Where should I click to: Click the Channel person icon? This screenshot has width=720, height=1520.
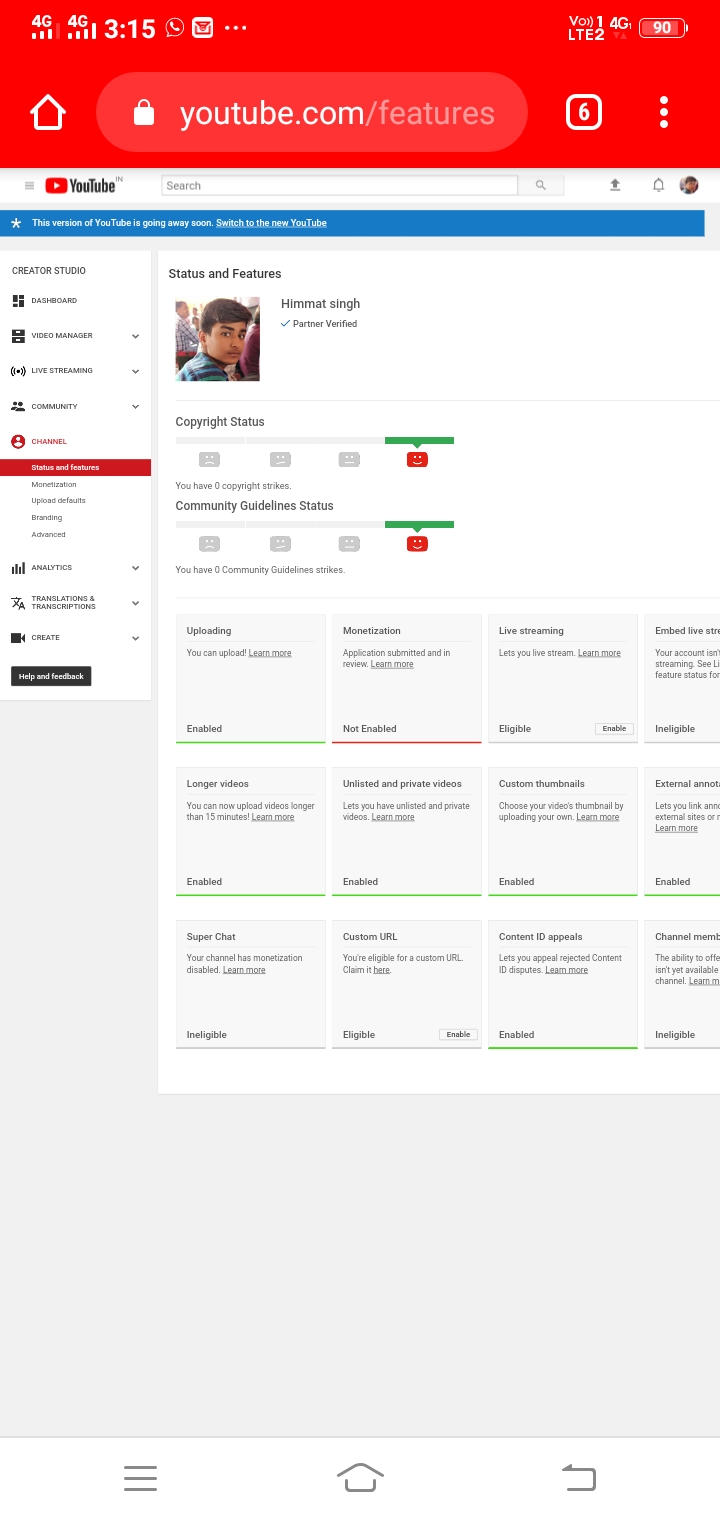pos(18,441)
